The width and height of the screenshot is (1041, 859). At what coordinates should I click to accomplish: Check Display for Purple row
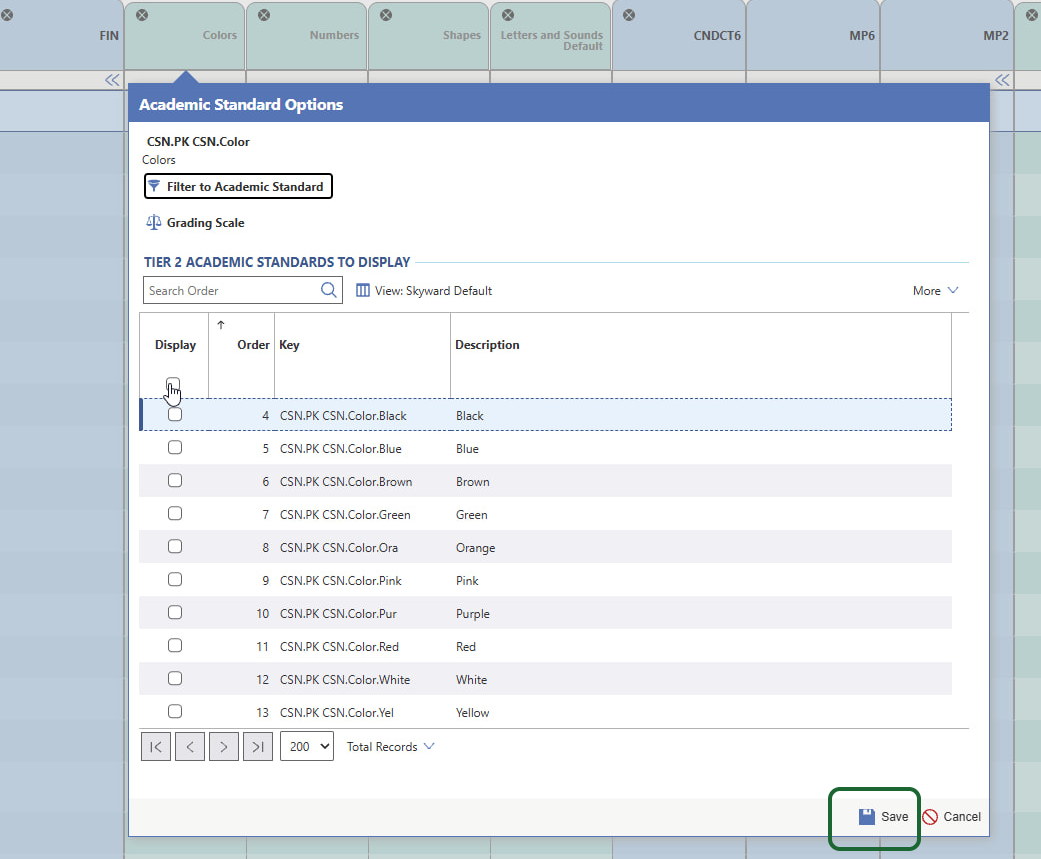click(x=175, y=612)
